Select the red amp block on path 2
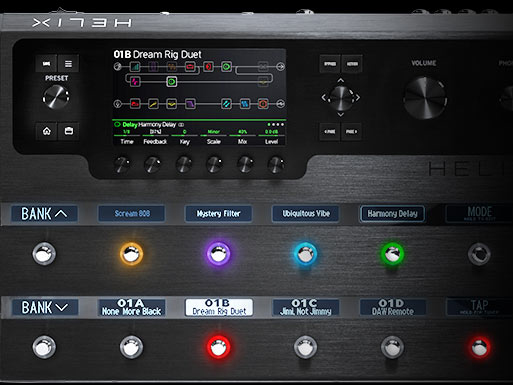The image size is (513, 385). (135, 104)
